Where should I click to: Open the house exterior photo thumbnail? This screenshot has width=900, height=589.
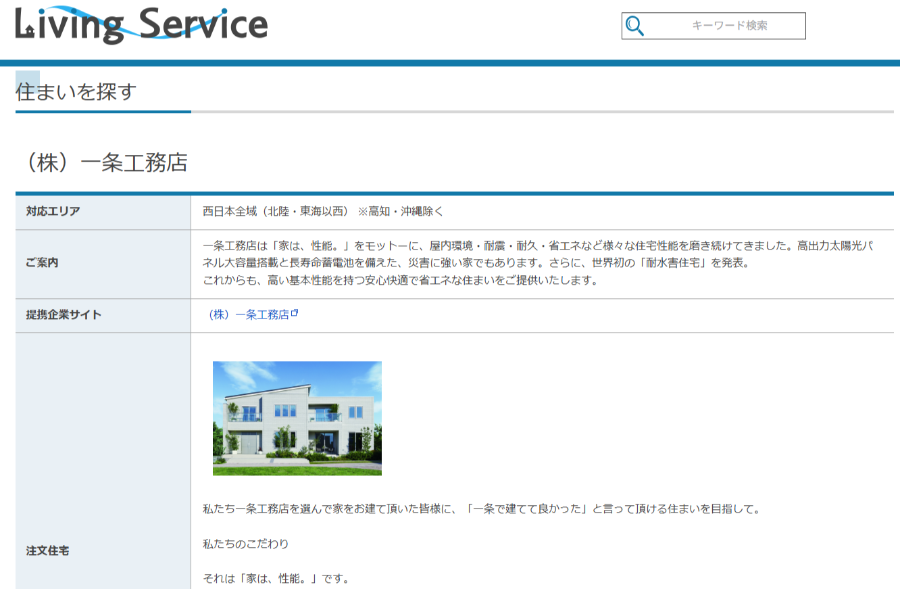point(297,418)
